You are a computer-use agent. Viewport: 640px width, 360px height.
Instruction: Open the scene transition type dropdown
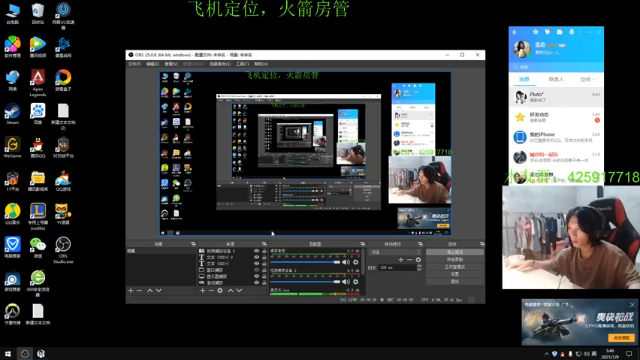click(x=395, y=252)
